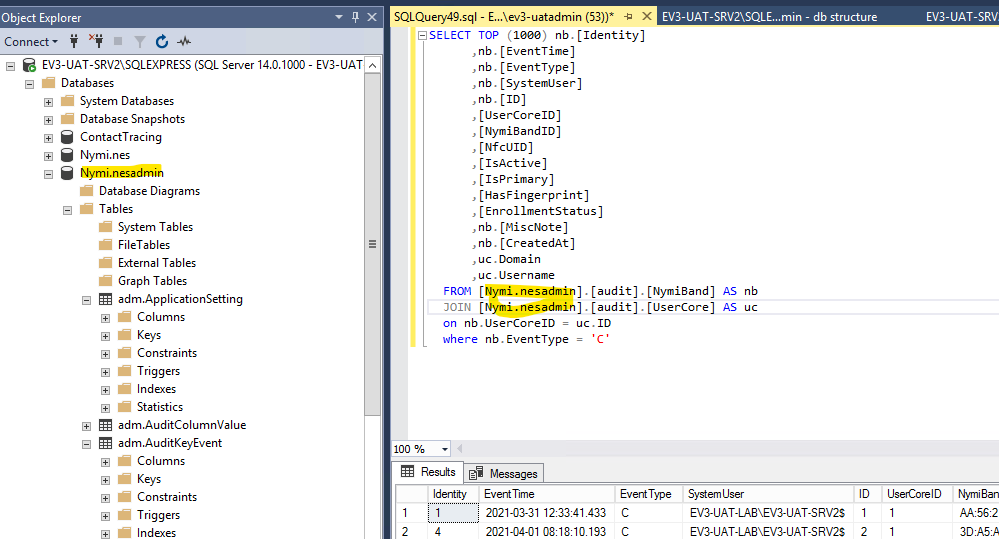Click the Connect Object Explorer plug icon
Image resolution: width=999 pixels, height=539 pixels.
pyautogui.click(x=74, y=41)
